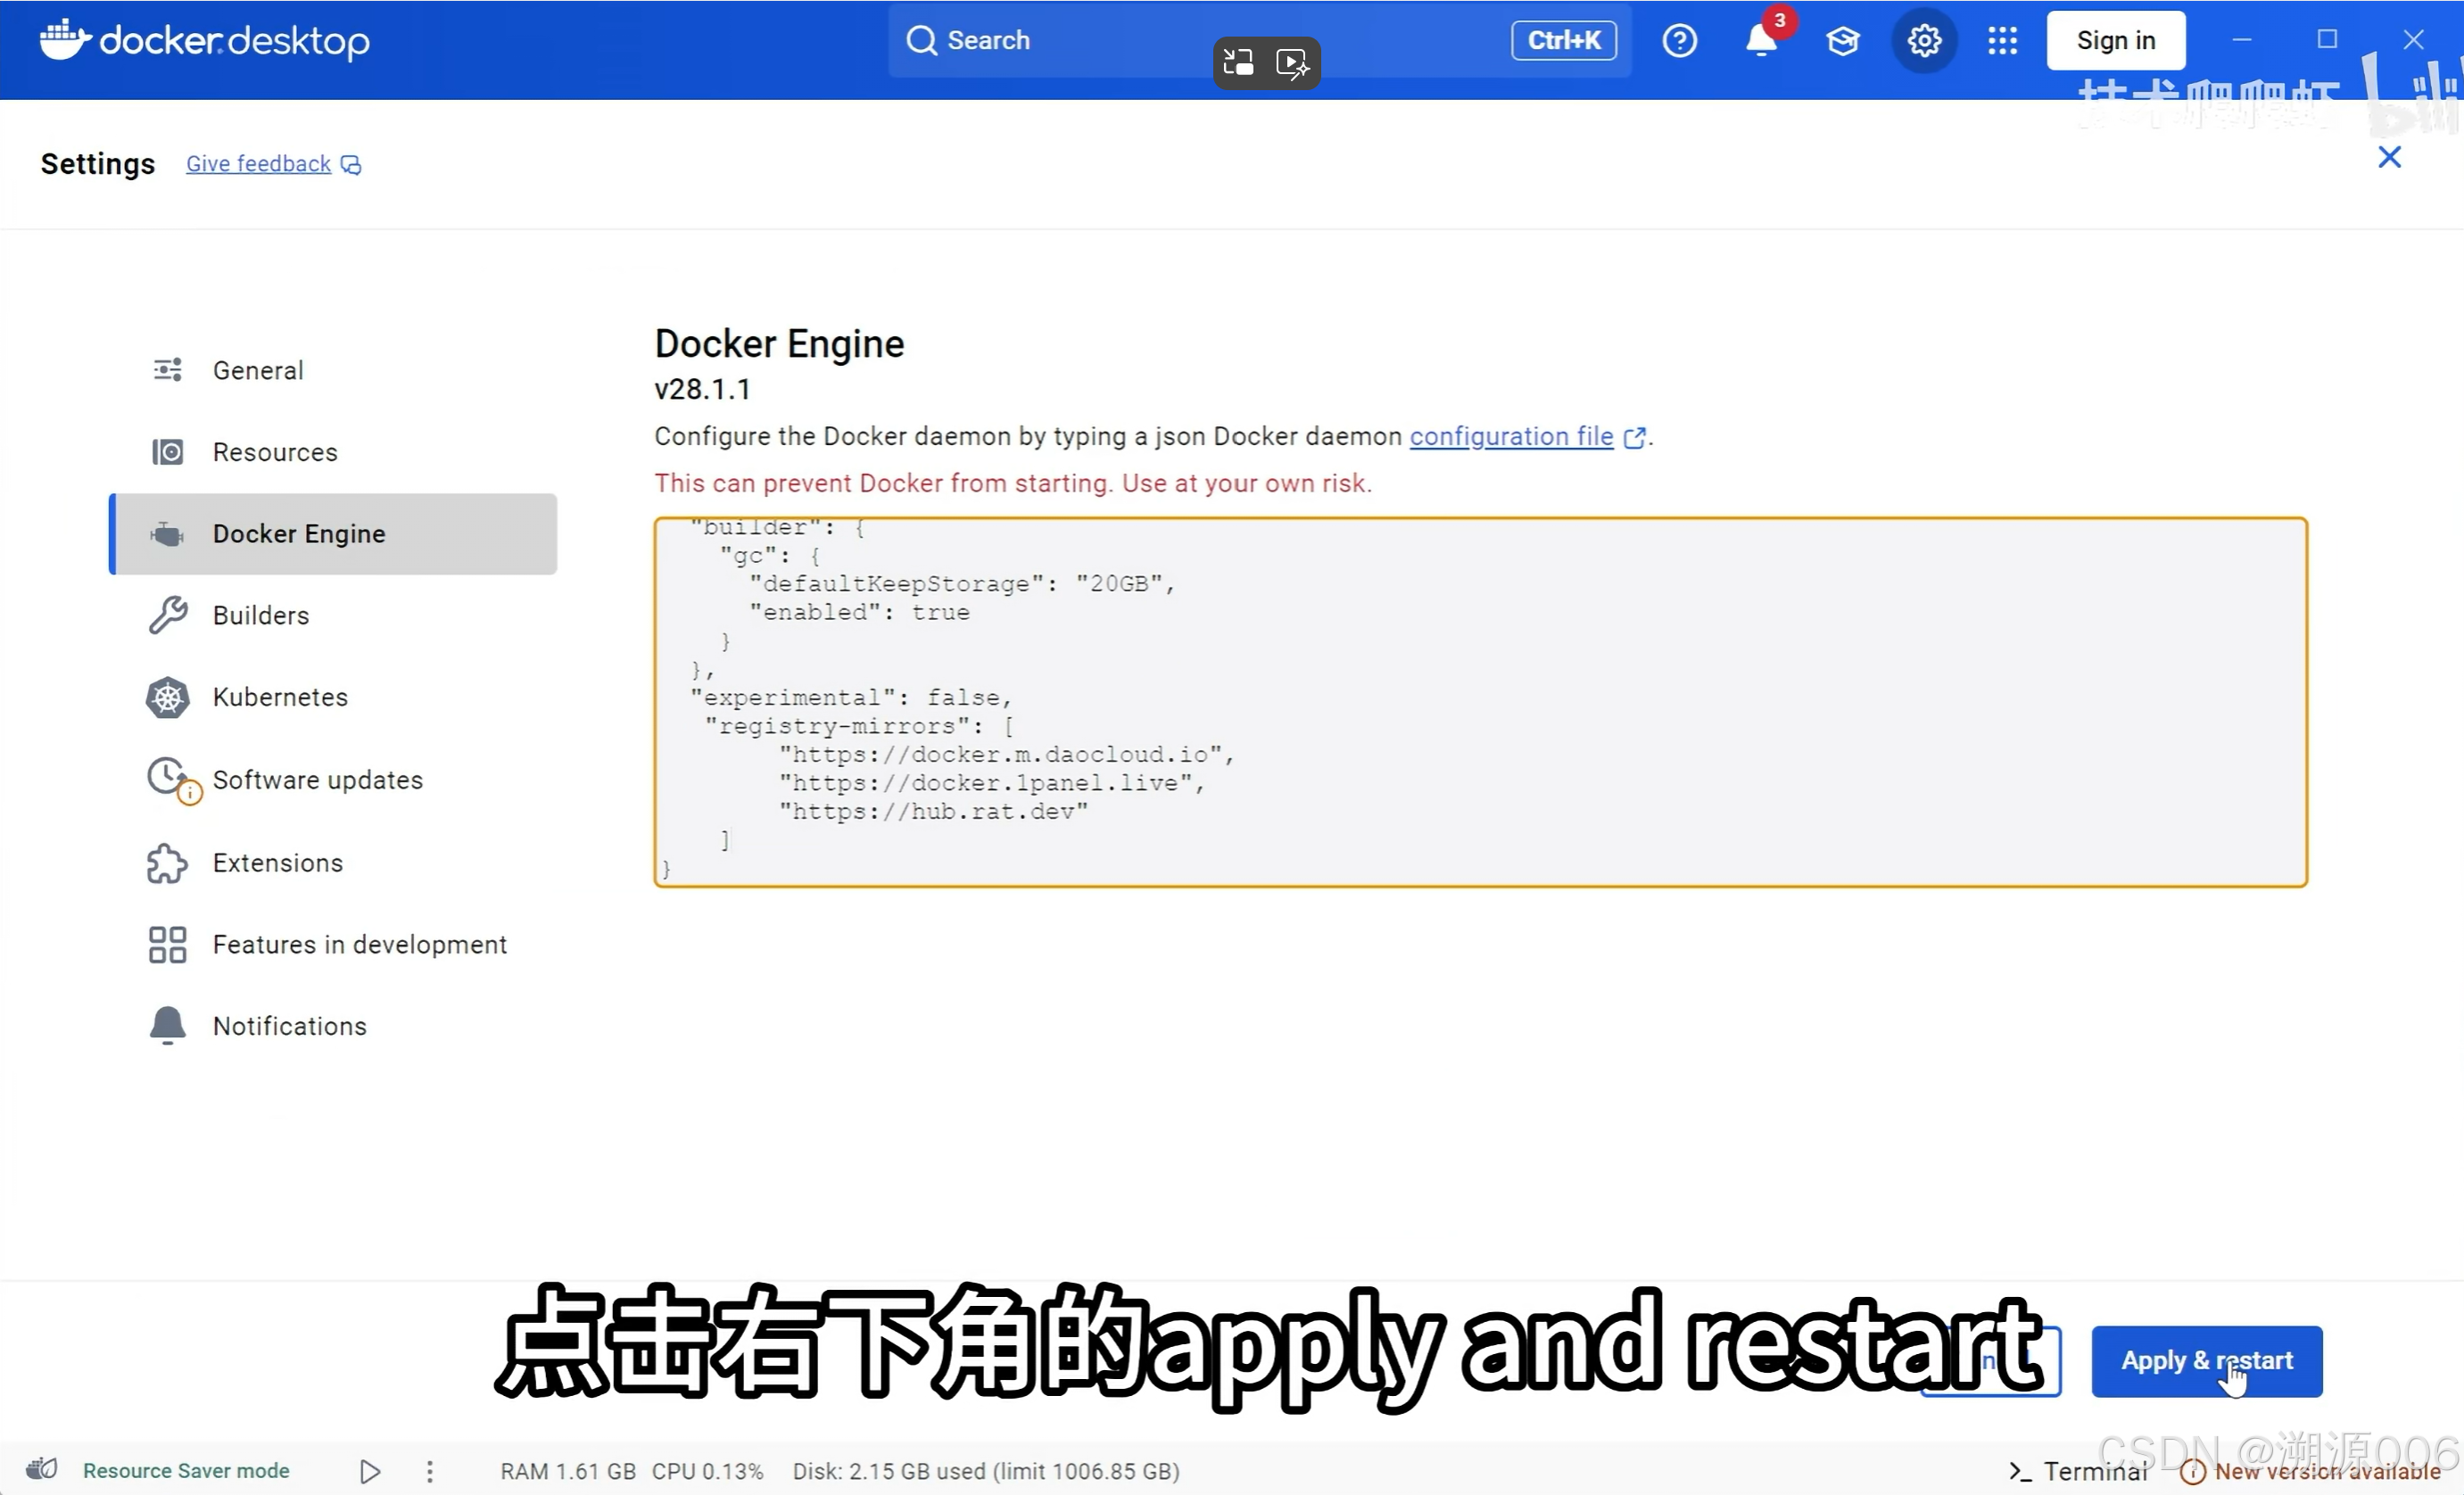The image size is (2464, 1495).
Task: Click New version available notice
Action: 2310,1471
